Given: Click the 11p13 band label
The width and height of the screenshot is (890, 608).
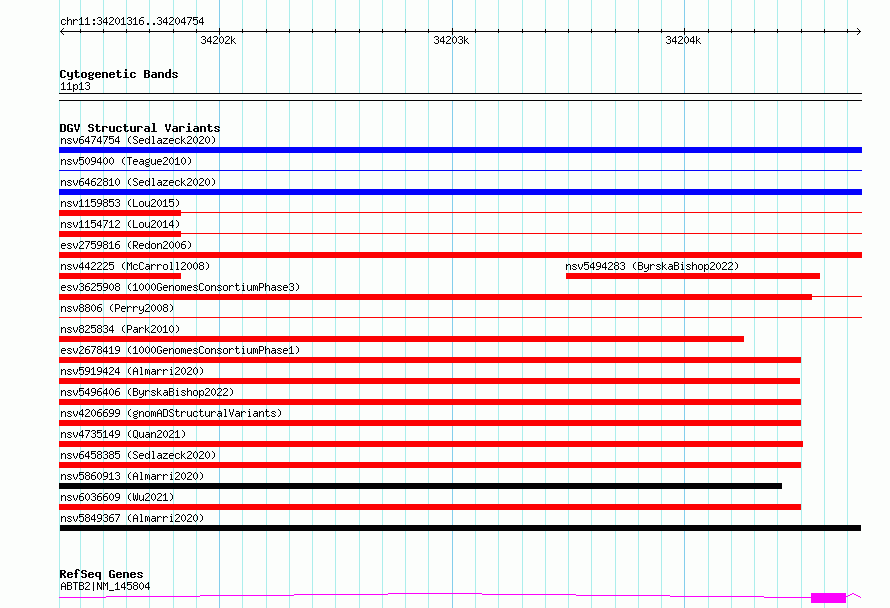Looking at the screenshot, I should 75,86.
